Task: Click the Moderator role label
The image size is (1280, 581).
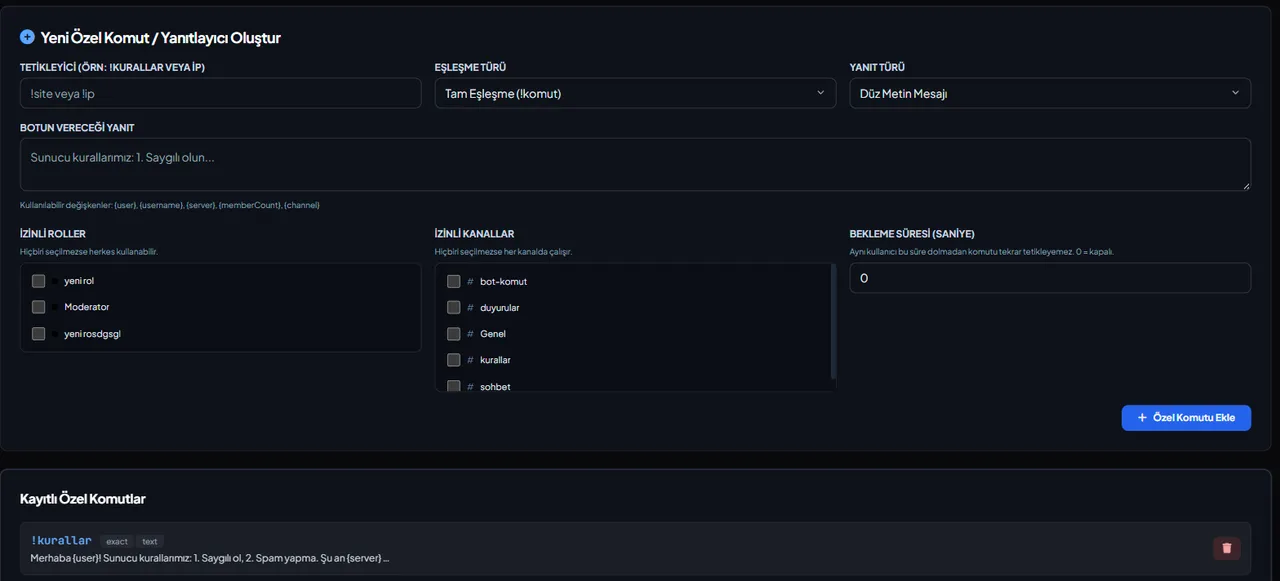Action: point(87,307)
